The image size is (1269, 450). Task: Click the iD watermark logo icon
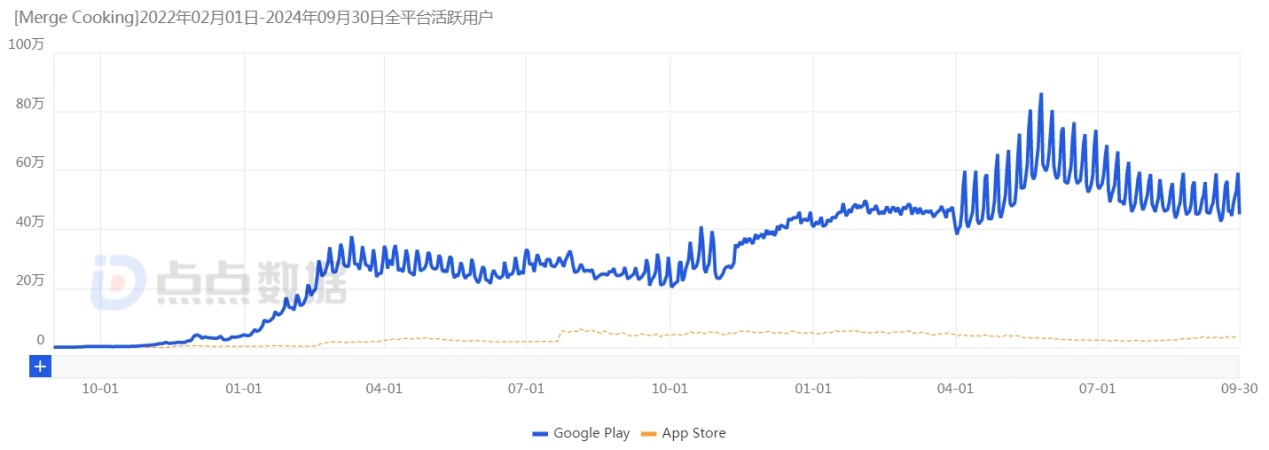(119, 281)
